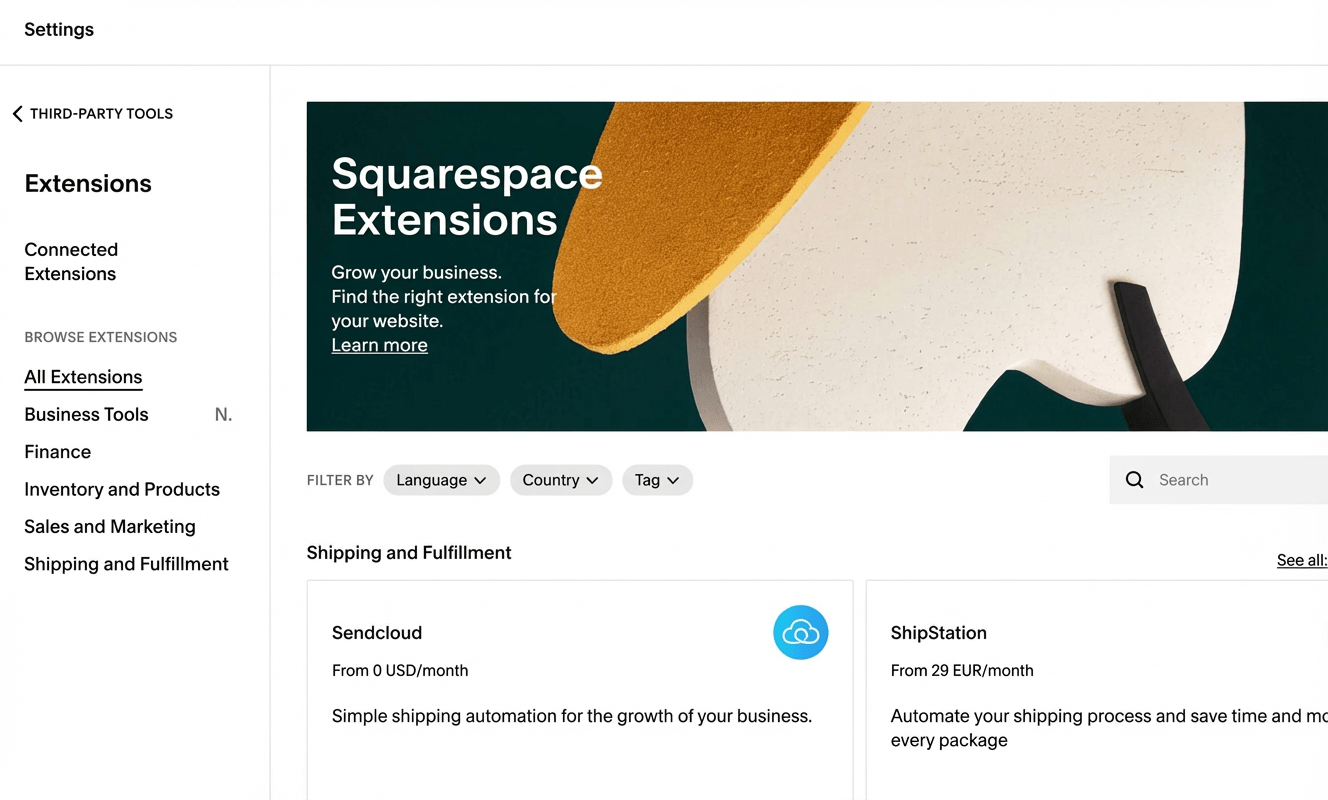The image size is (1328, 800).
Task: Open the Sendcloud extension card
Action: [580, 690]
